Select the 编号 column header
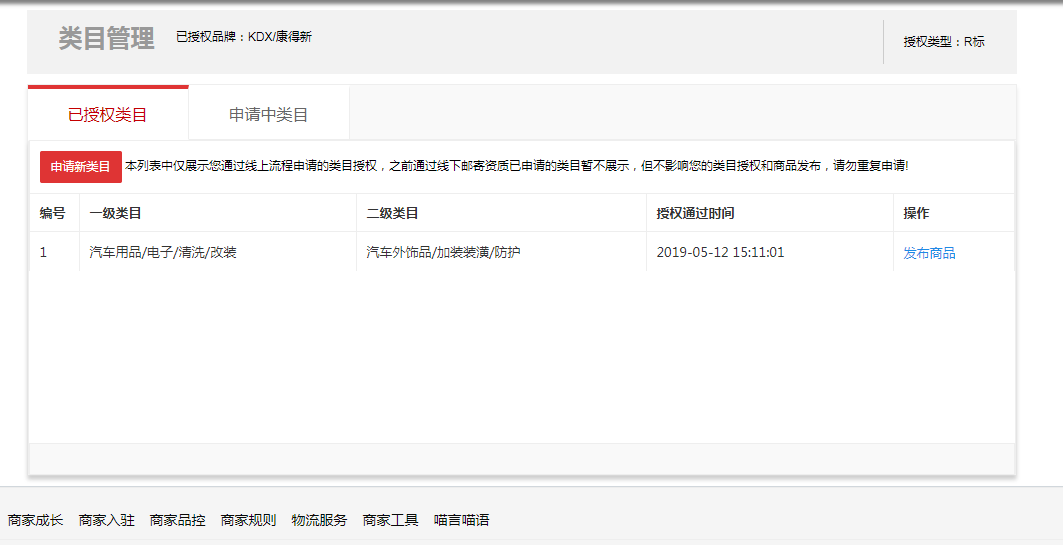1063x545 pixels. pyautogui.click(x=54, y=213)
